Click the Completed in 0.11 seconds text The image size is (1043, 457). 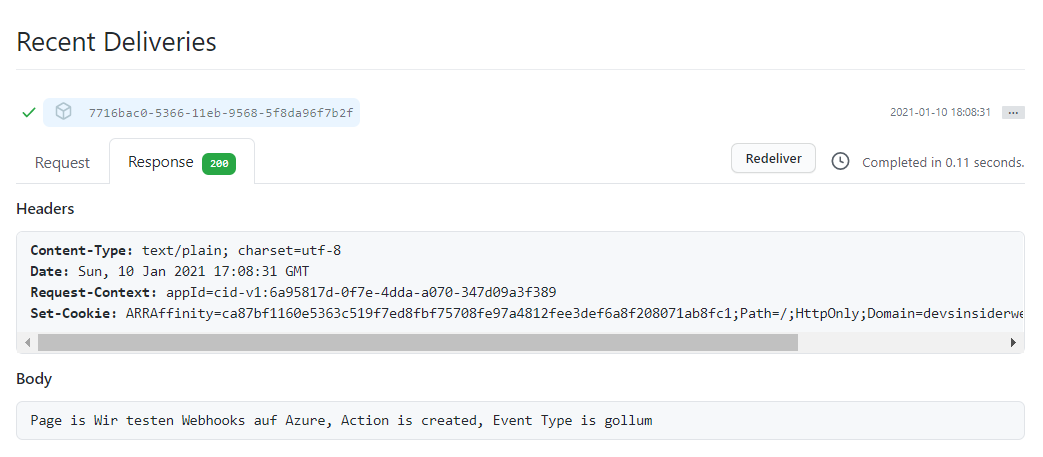tap(942, 162)
